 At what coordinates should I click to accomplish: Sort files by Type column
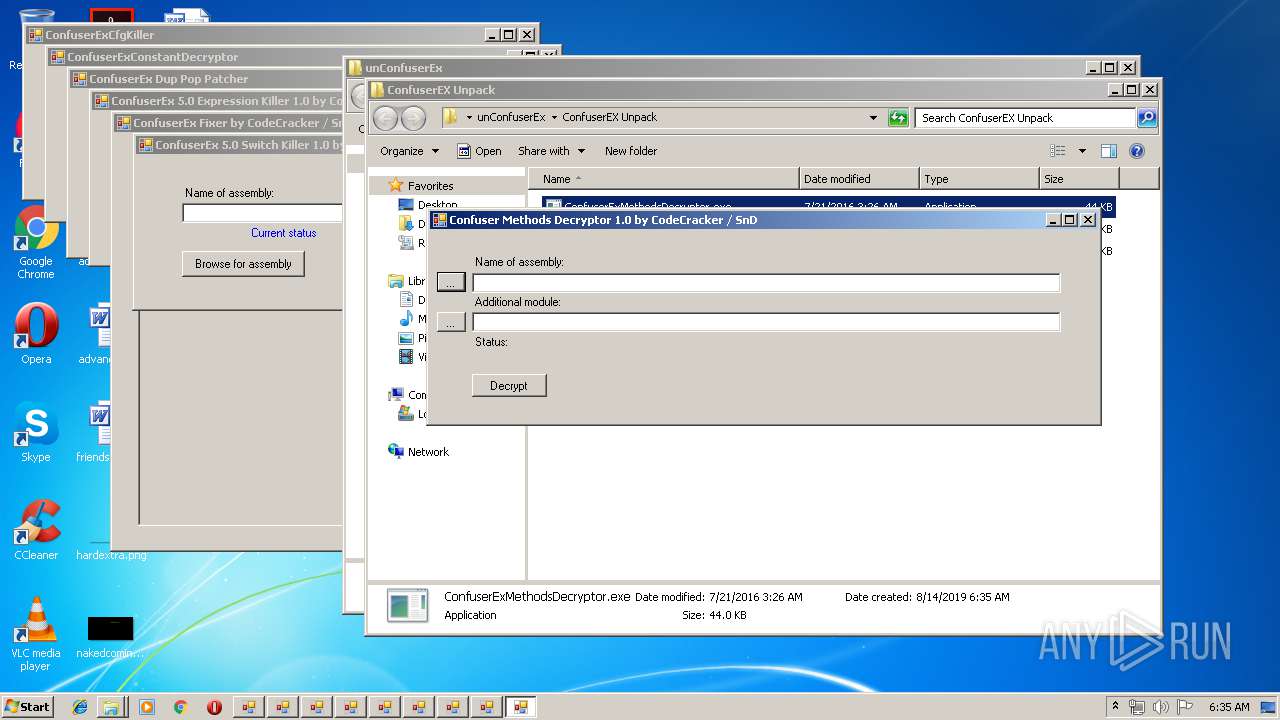coord(979,179)
